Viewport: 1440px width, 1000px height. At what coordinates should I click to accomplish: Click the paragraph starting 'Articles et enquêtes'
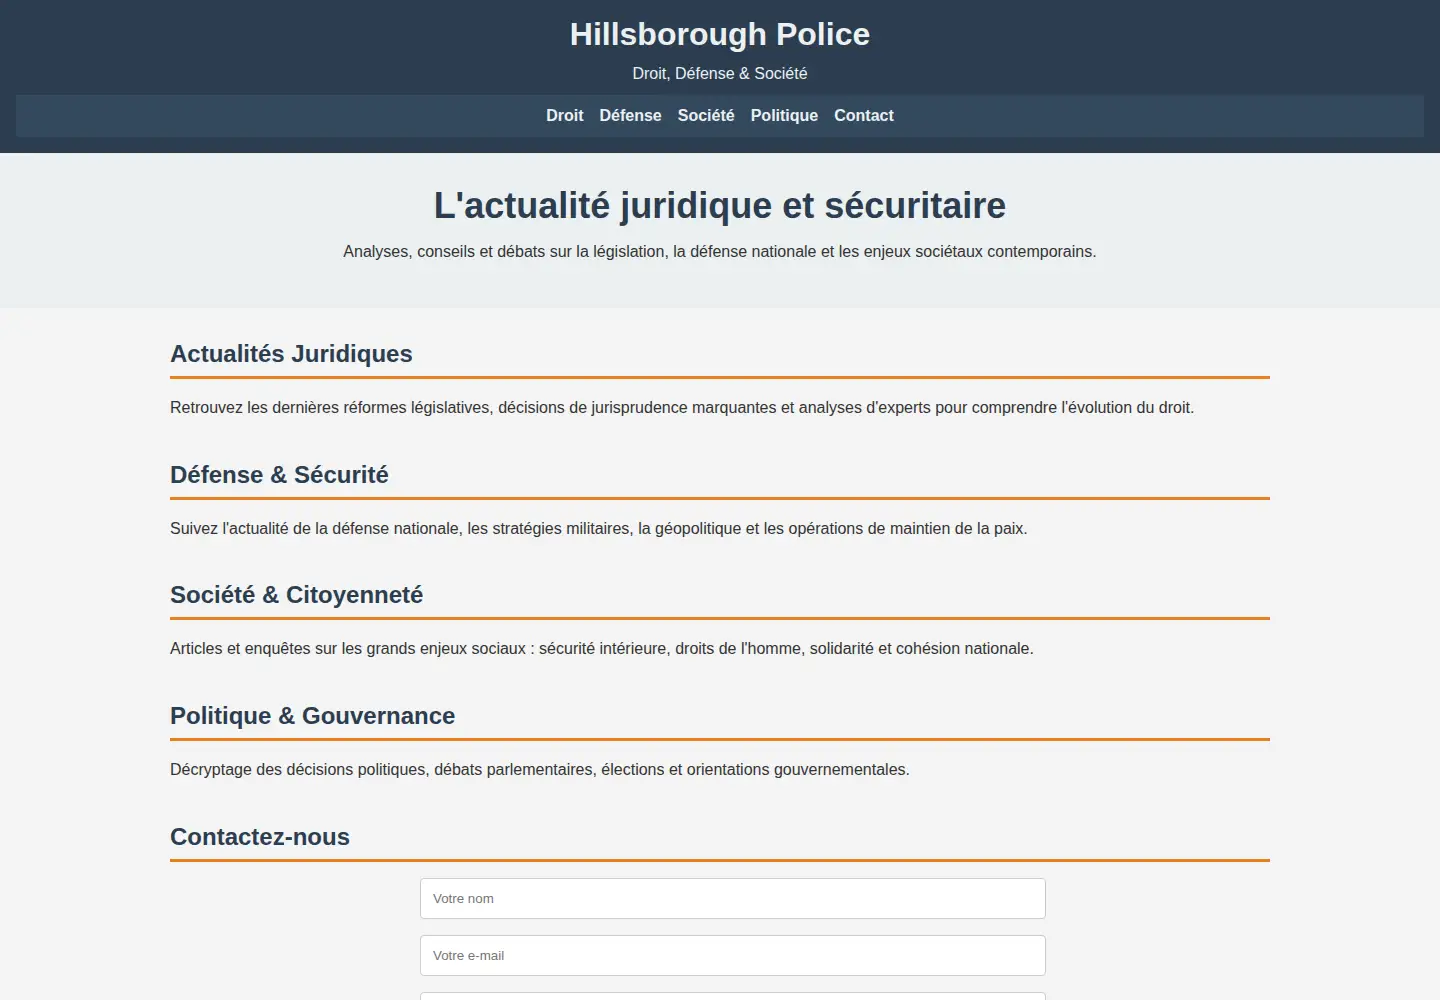602,649
